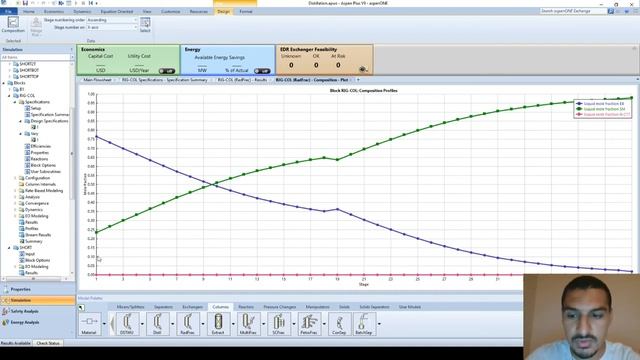The image size is (640, 360).
Task: Switch to the Home ribbon tab
Action: tap(29, 11)
